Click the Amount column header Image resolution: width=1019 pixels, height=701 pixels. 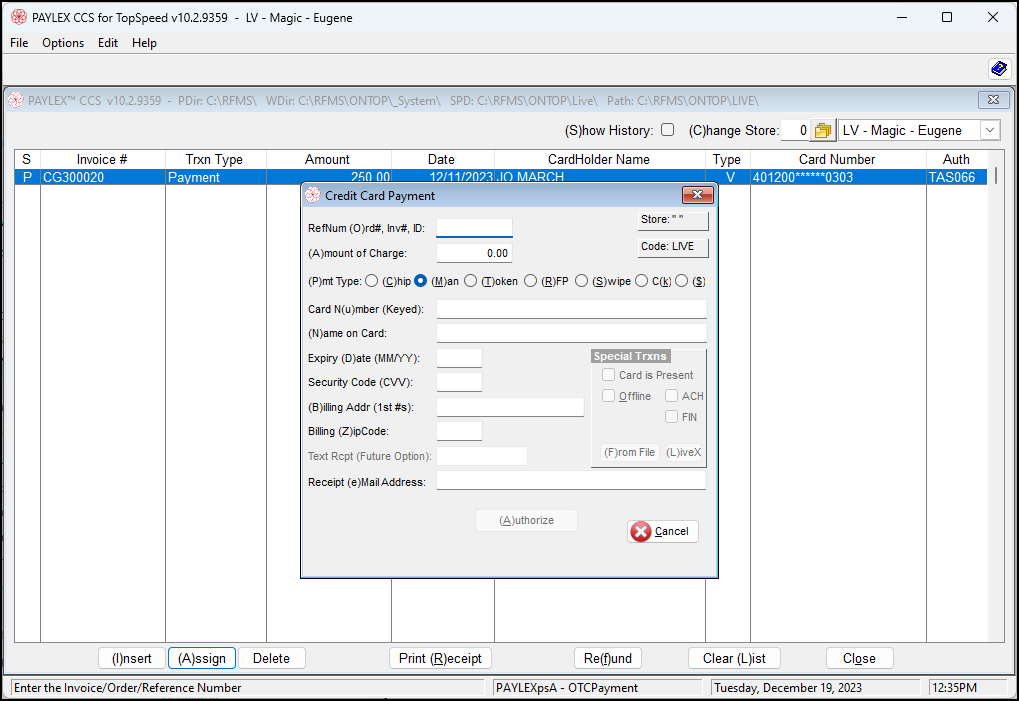pos(329,159)
